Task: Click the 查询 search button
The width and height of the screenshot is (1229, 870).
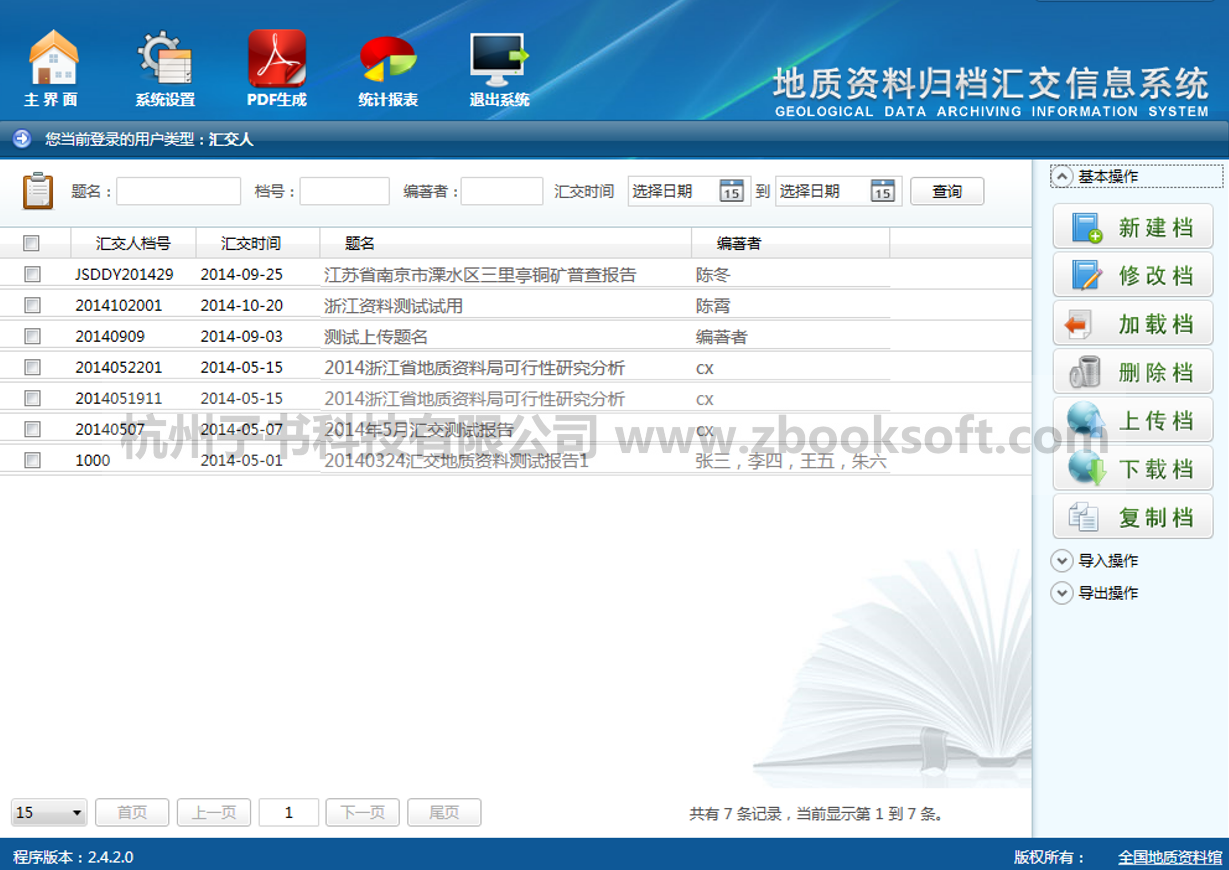Action: pyautogui.click(x=947, y=191)
